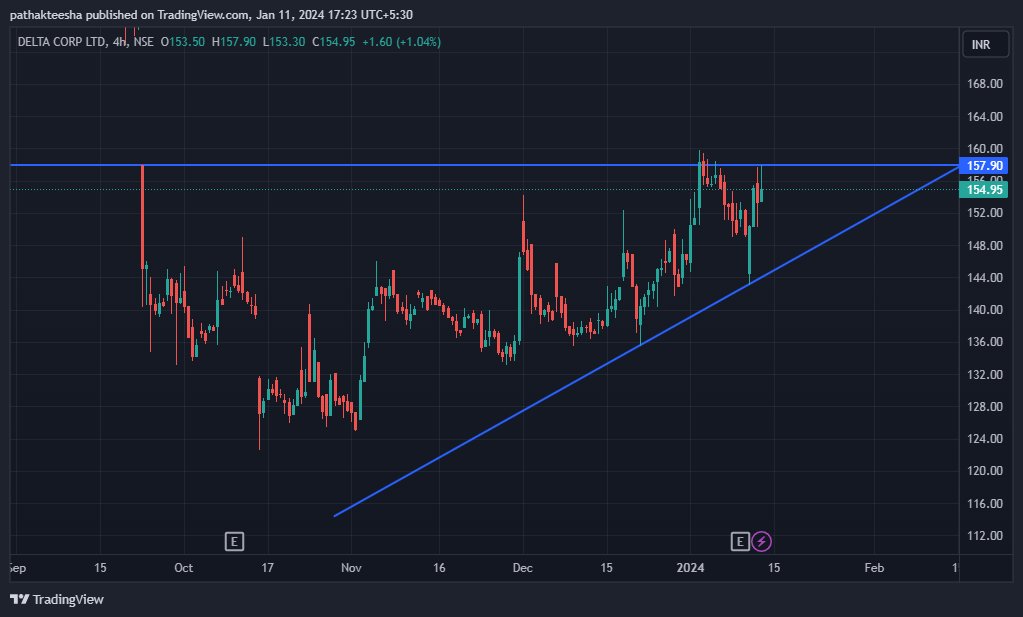Click the 116.00 price axis label
The width and height of the screenshot is (1023, 617).
click(985, 504)
